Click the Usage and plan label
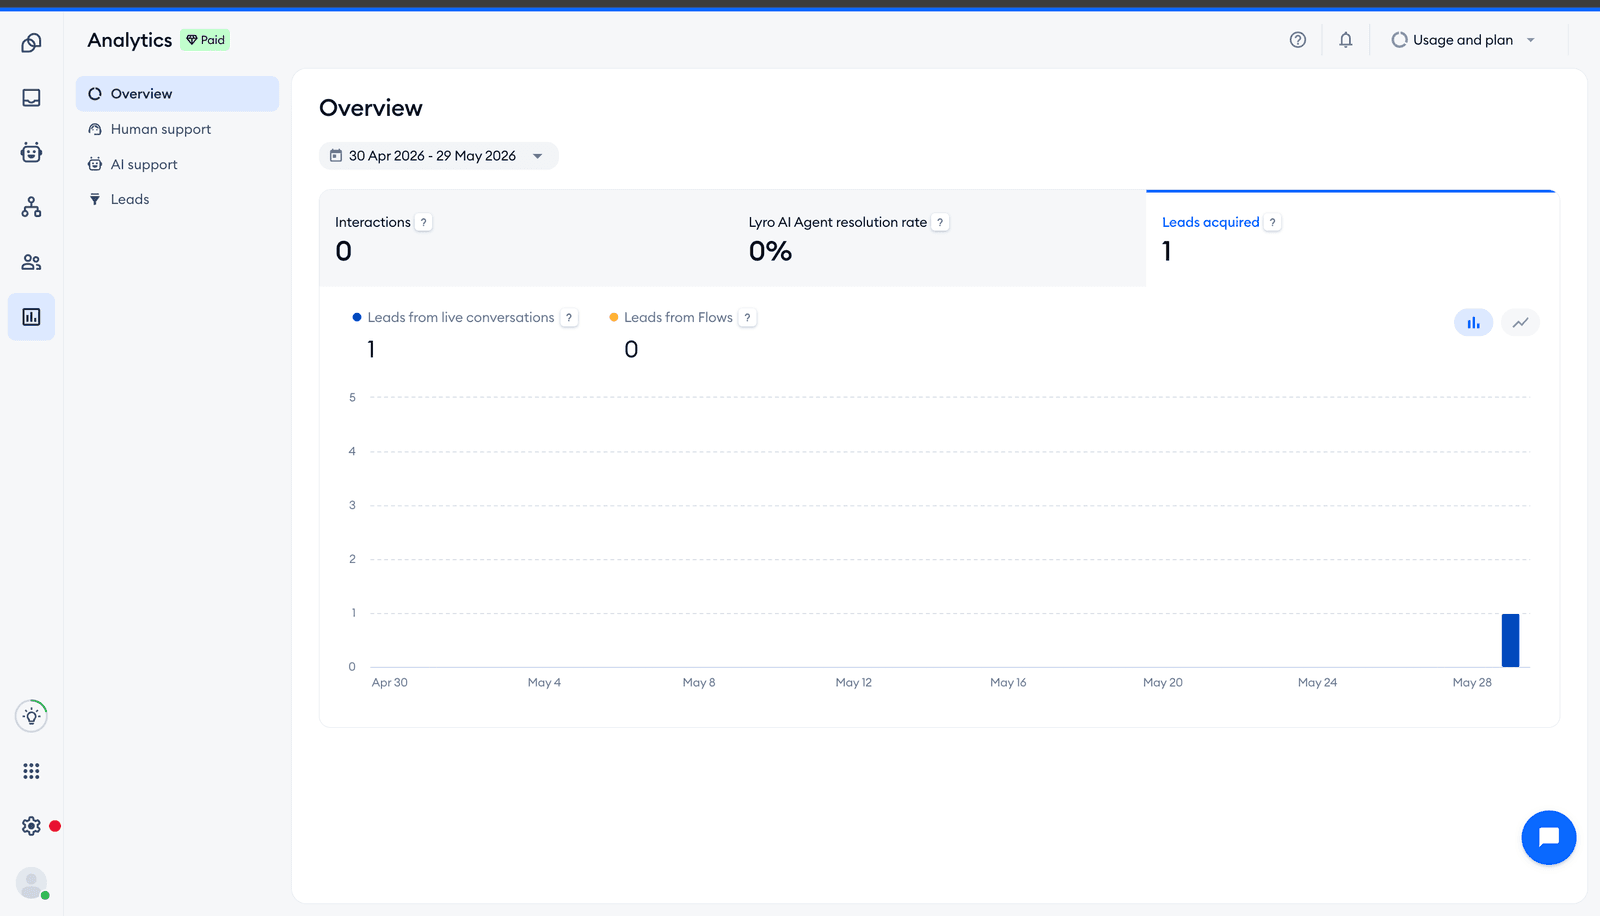Viewport: 1600px width, 916px height. [x=1463, y=40]
